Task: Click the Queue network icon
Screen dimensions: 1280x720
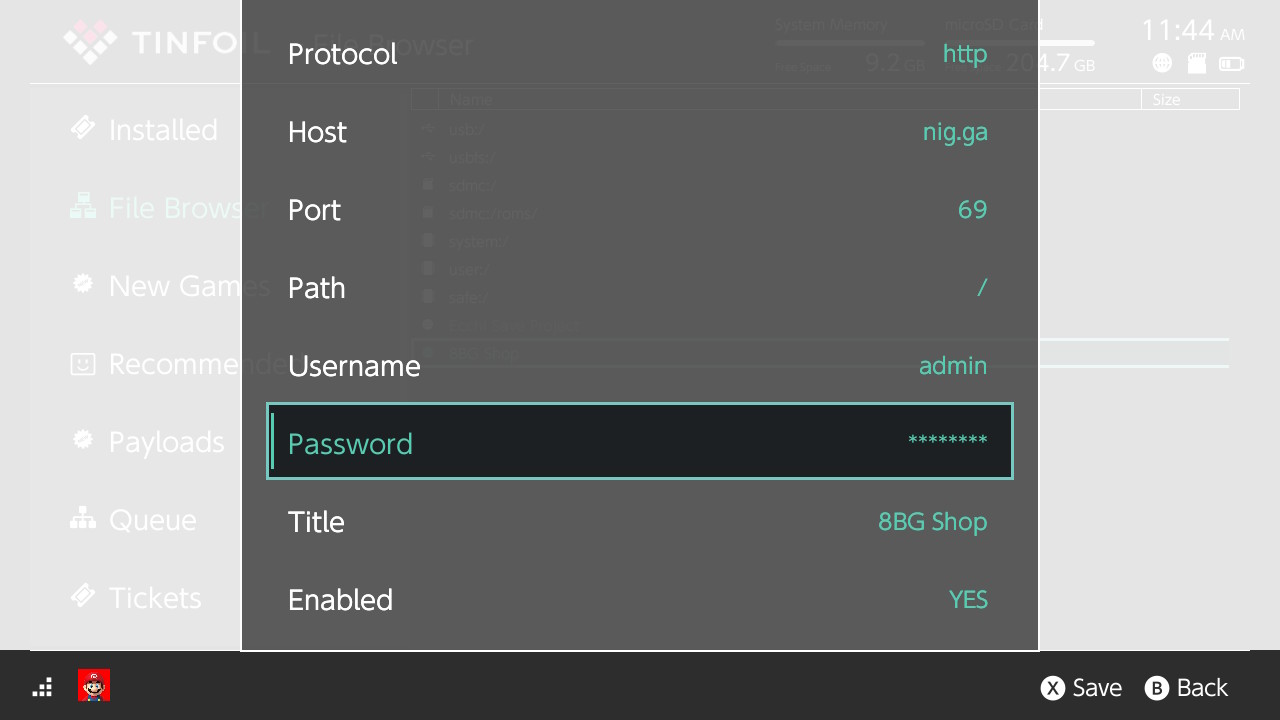Action: point(83,518)
